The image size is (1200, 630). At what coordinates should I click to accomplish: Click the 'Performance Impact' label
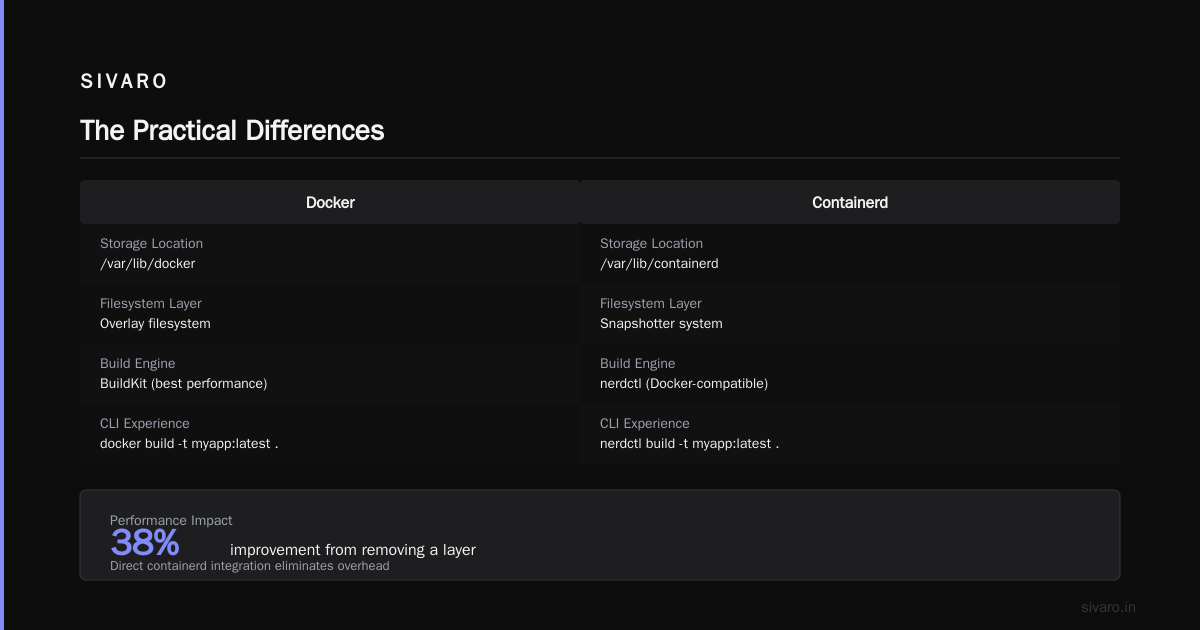(x=171, y=520)
